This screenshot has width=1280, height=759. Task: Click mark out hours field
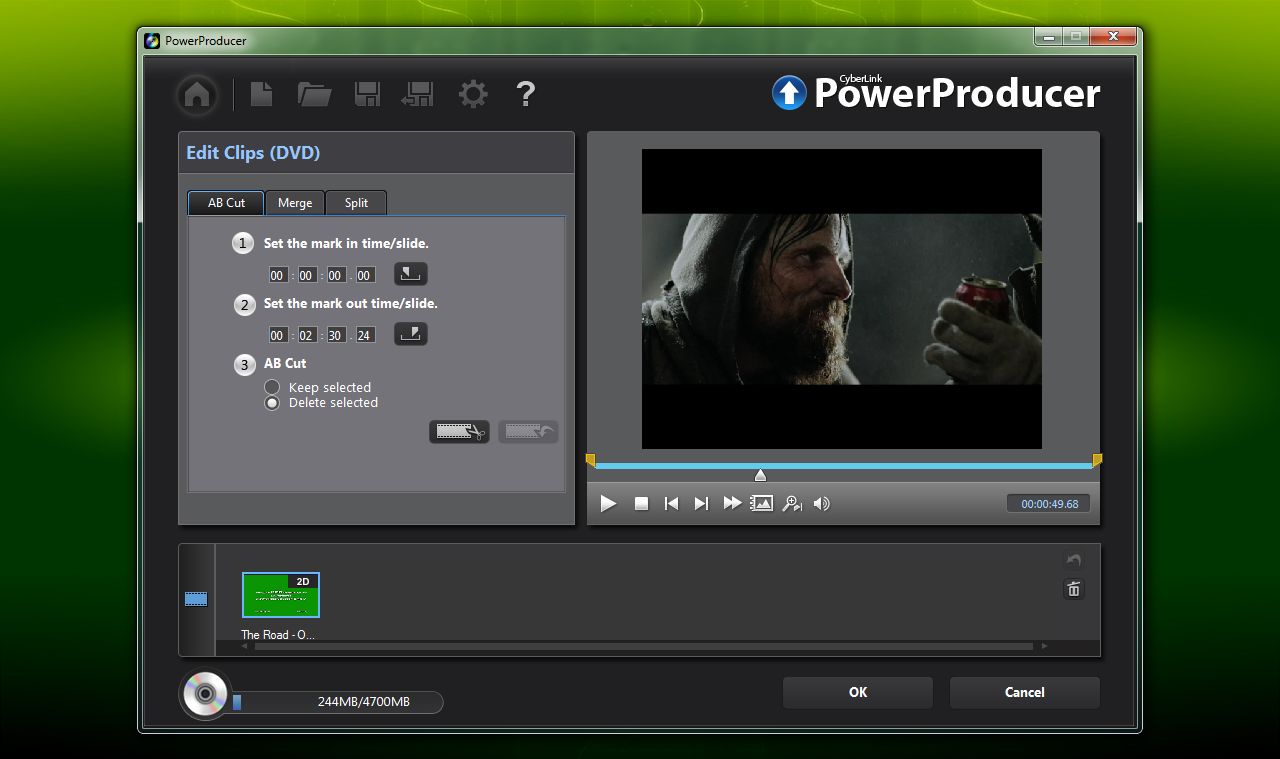[x=278, y=335]
